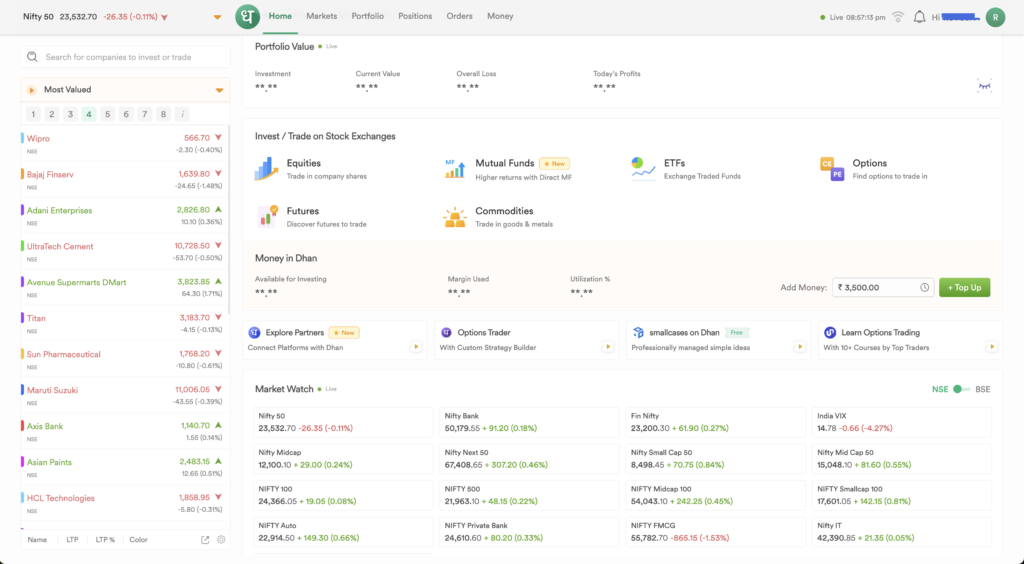Open the Futures icon

coord(267,216)
